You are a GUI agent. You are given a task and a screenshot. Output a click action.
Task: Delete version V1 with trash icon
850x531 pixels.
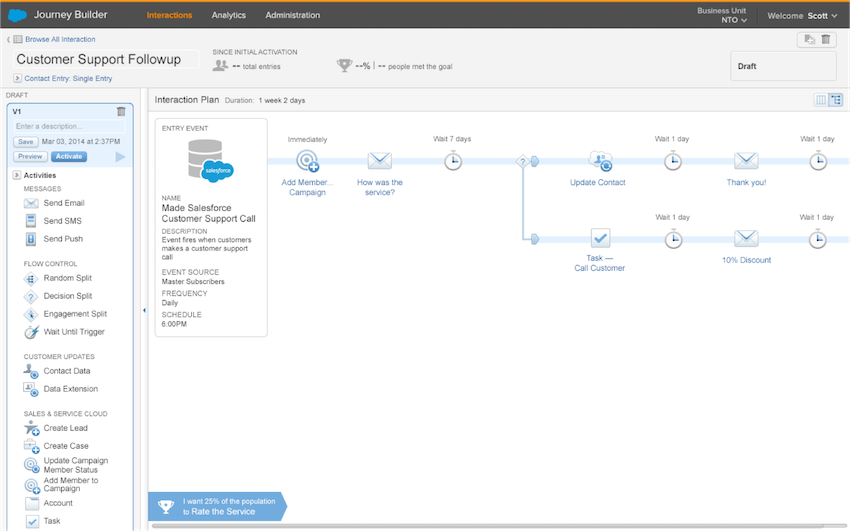(x=121, y=111)
